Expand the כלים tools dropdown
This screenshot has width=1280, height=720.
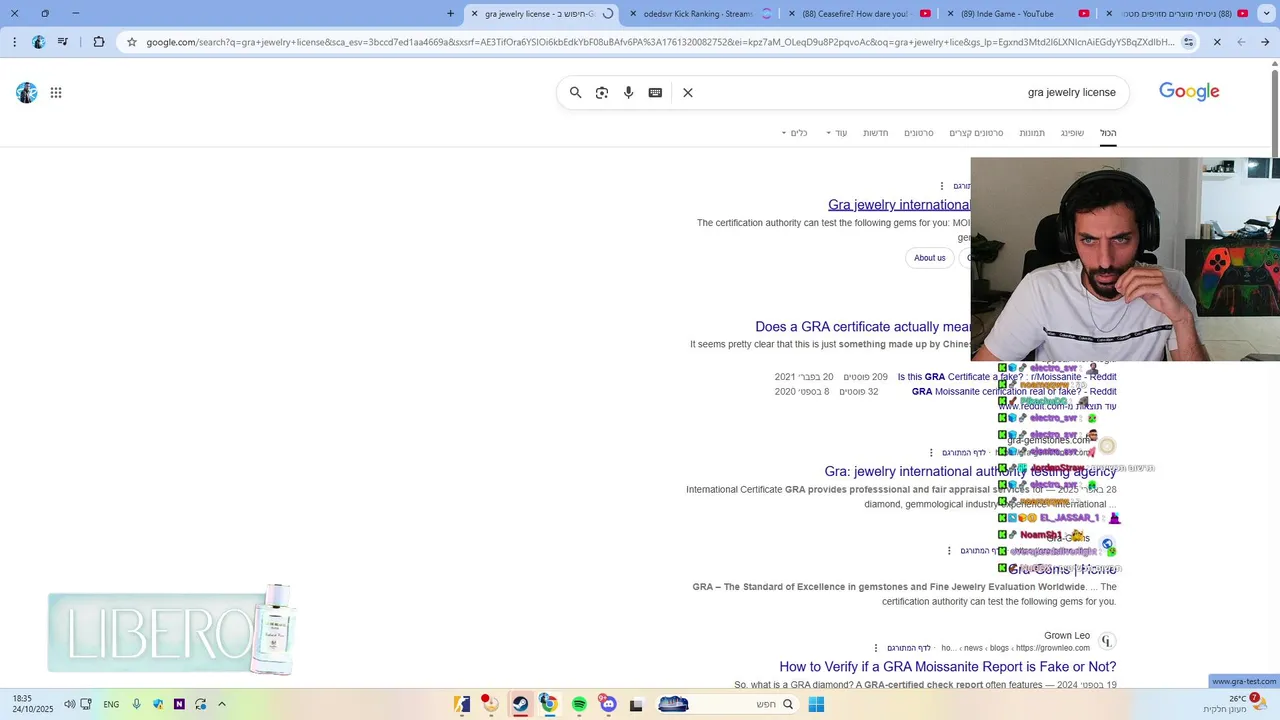point(795,133)
